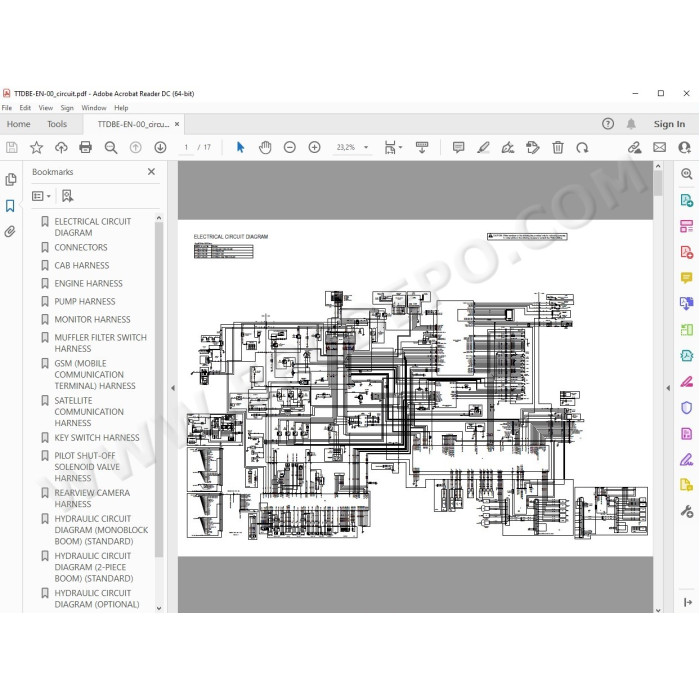Open the View menu

click(x=46, y=108)
